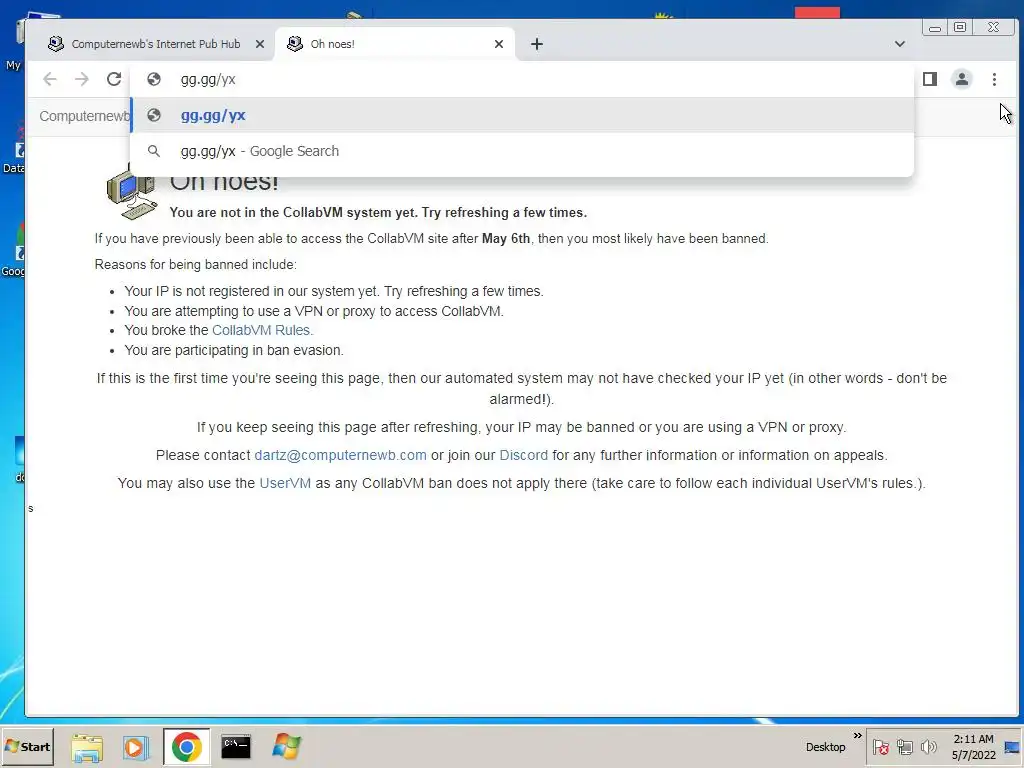The image size is (1024, 768).
Task: Open the Windows Explorer taskbar icon
Action: pos(87,747)
